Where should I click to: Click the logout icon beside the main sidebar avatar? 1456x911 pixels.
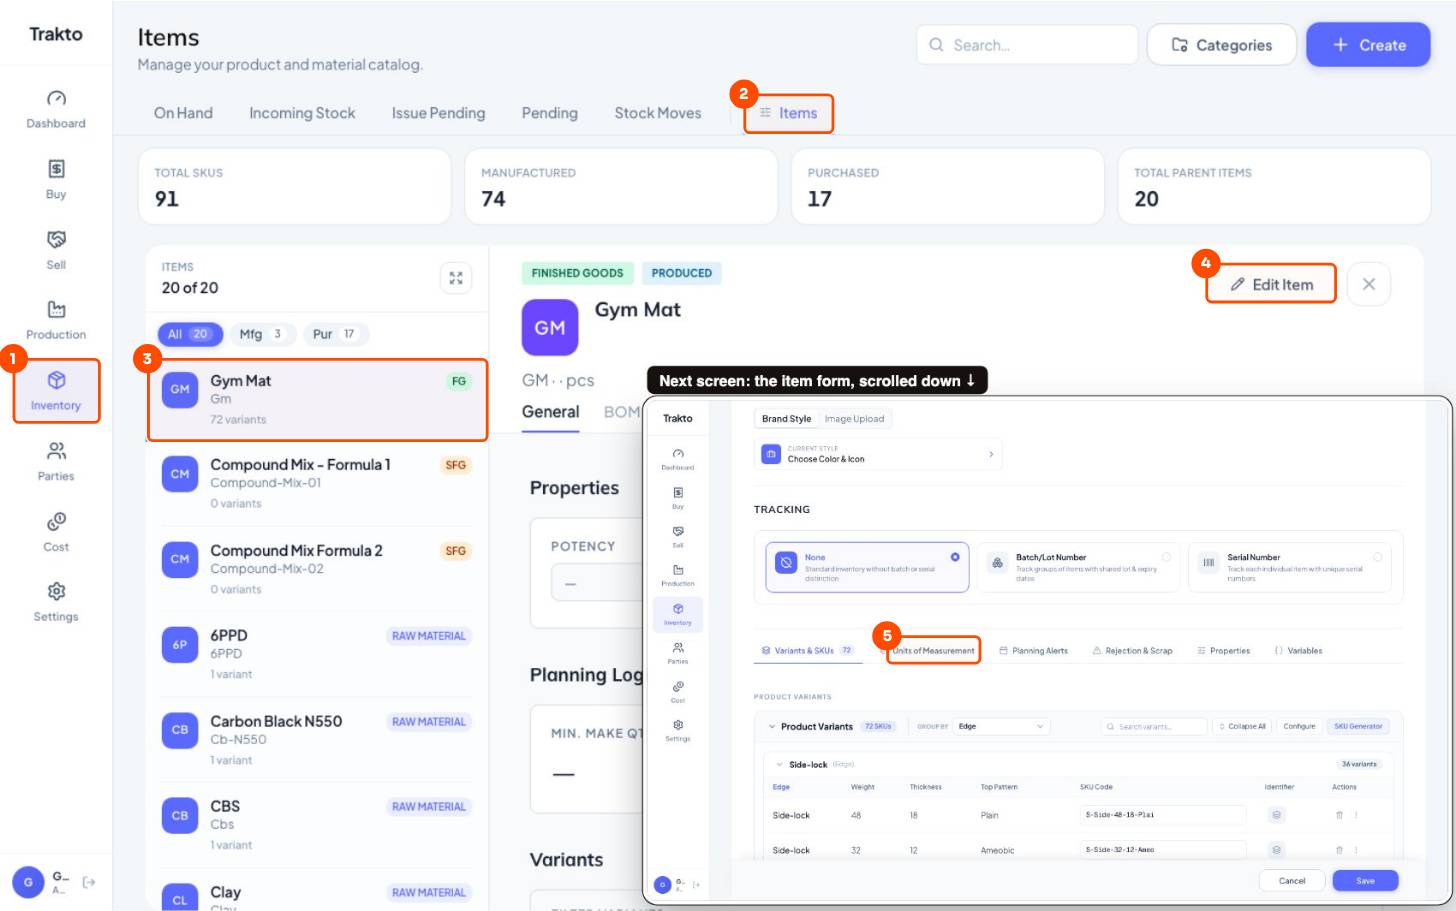[x=89, y=882]
